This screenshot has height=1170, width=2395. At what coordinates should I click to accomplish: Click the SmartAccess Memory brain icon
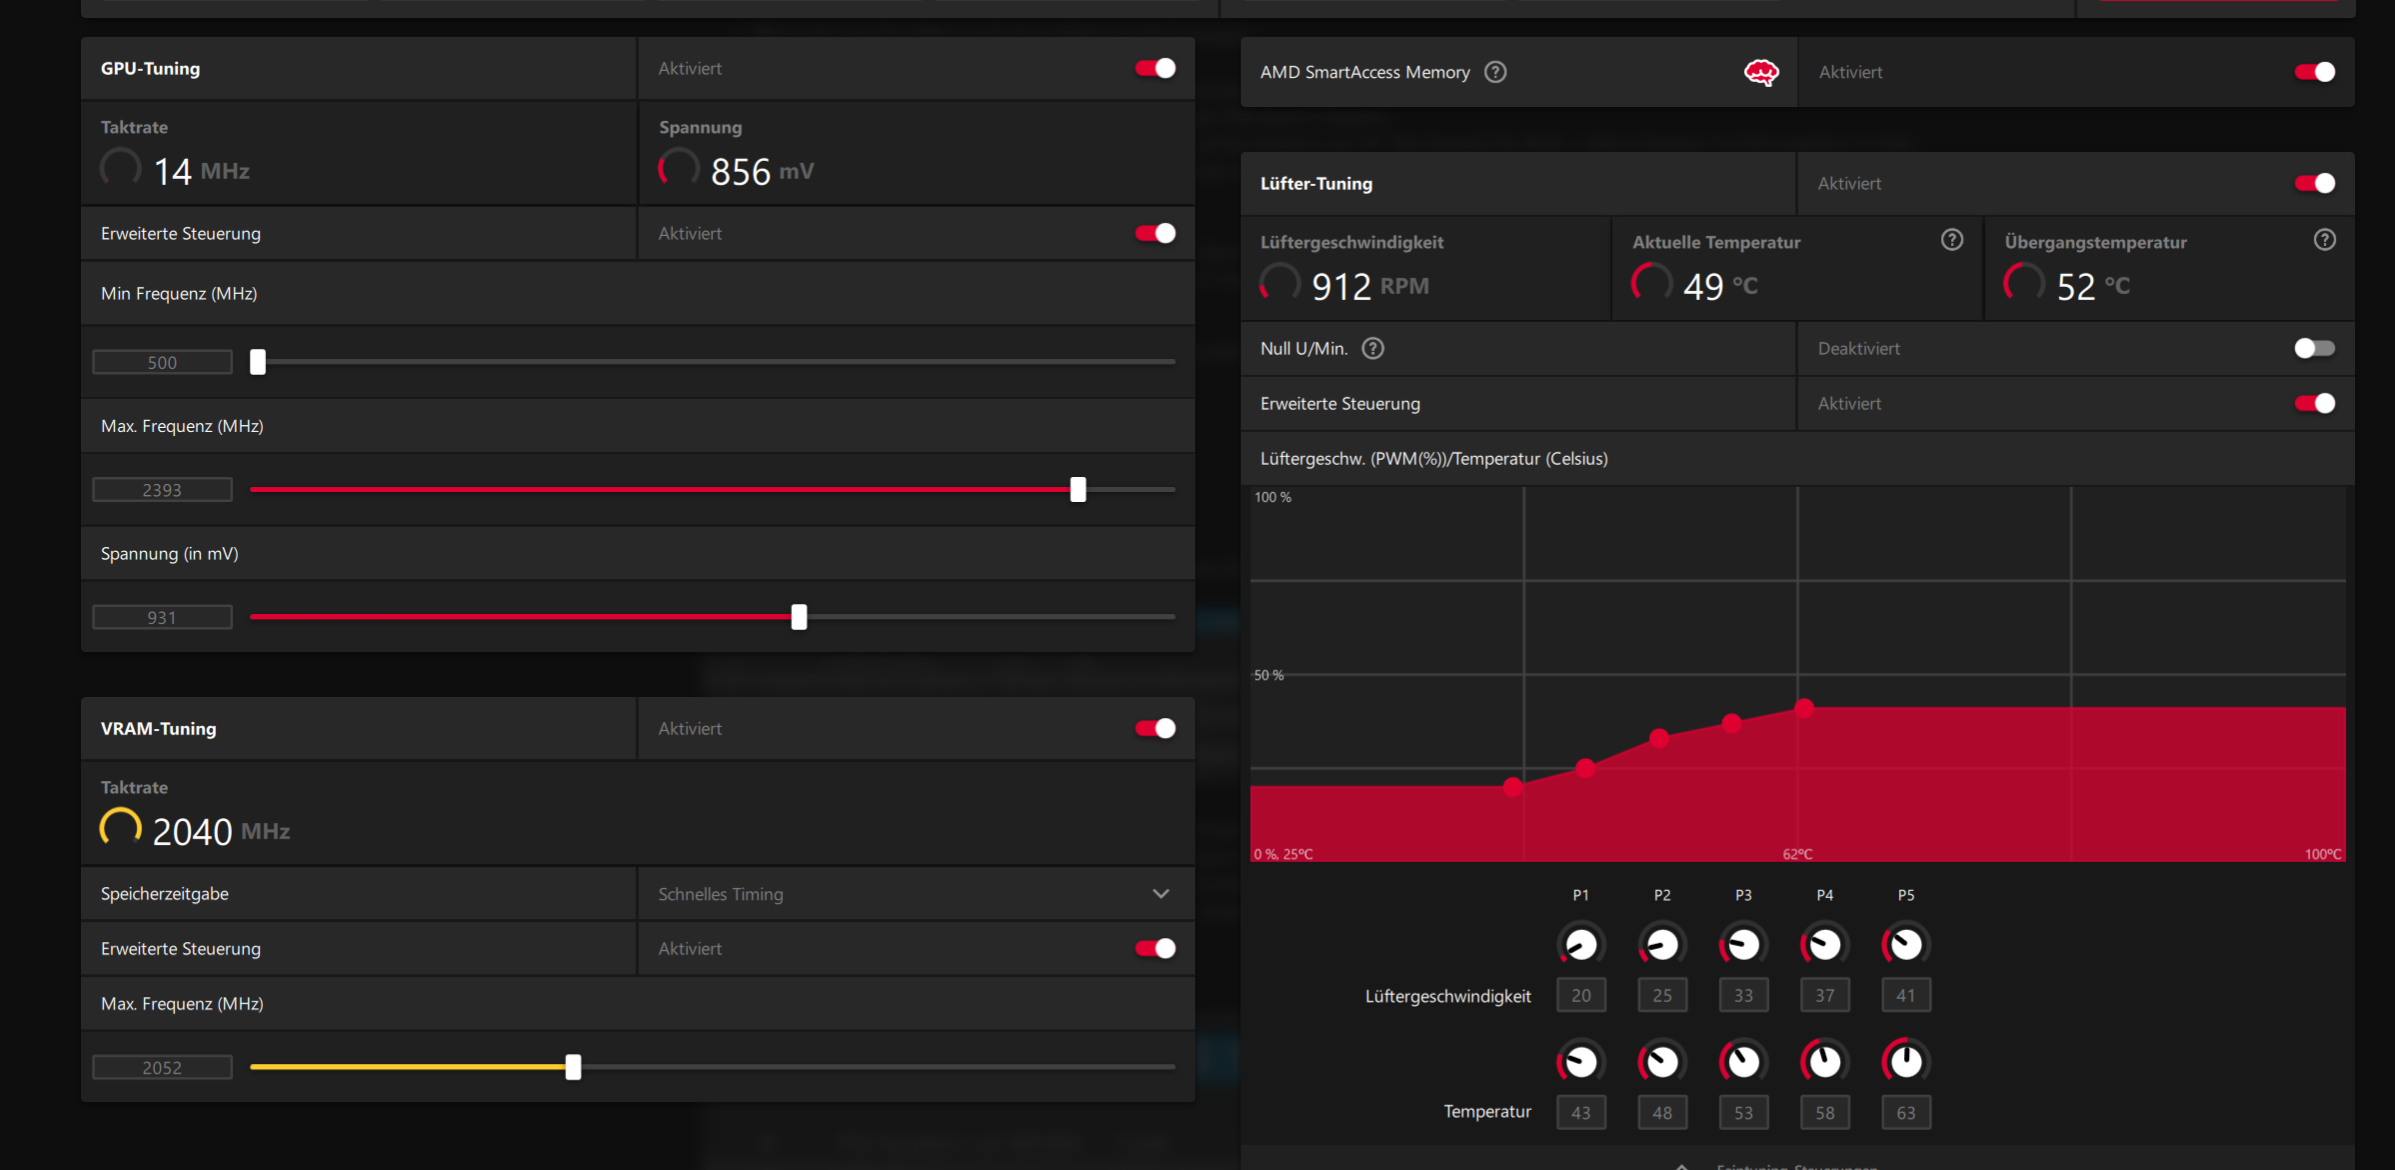[1761, 72]
